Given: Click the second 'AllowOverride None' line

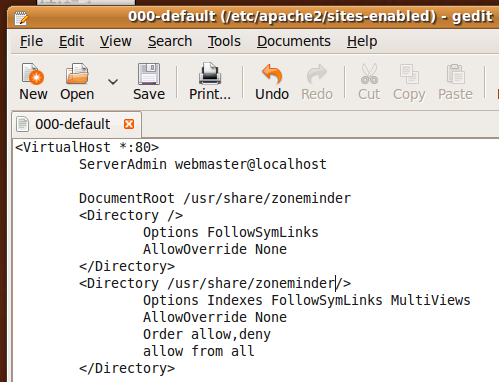Looking at the screenshot, I should pyautogui.click(x=215, y=317).
